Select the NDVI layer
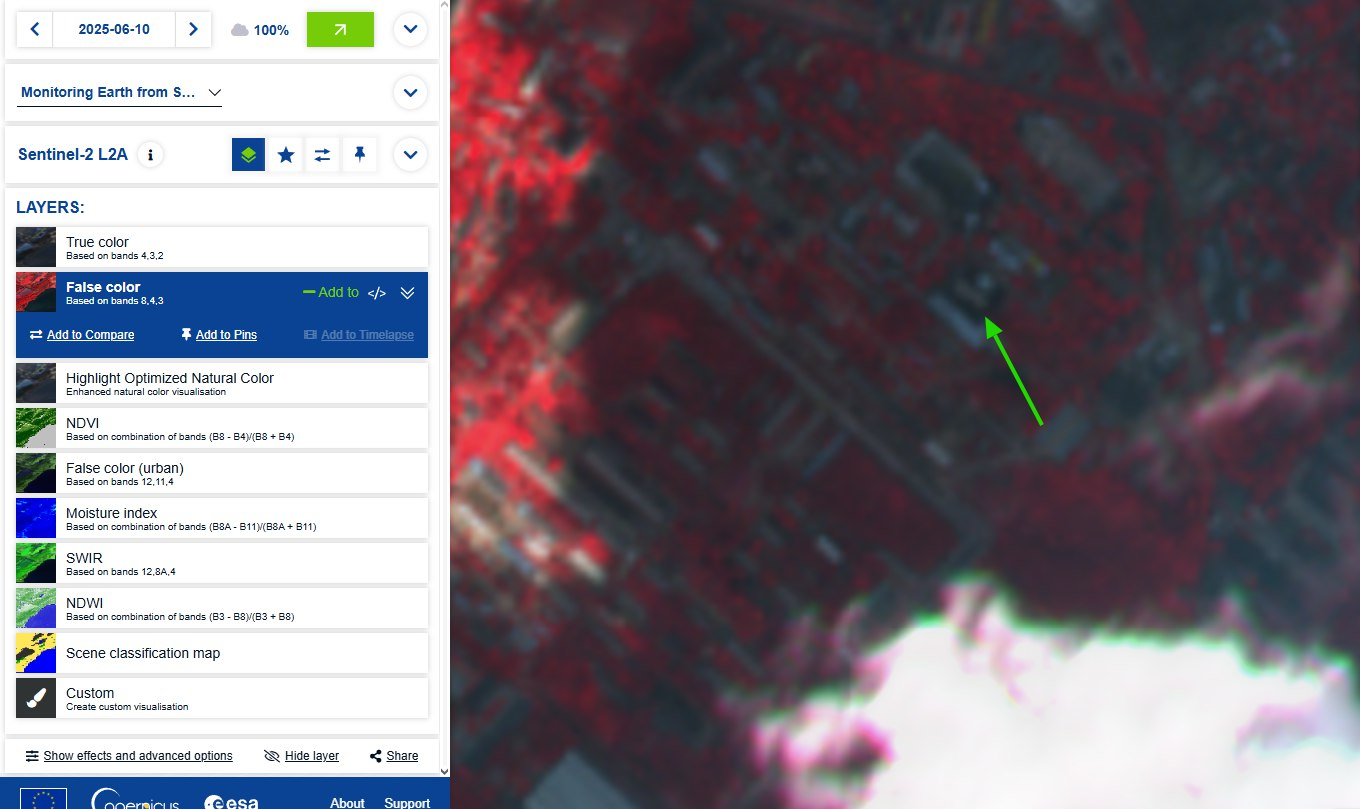 pyautogui.click(x=220, y=428)
